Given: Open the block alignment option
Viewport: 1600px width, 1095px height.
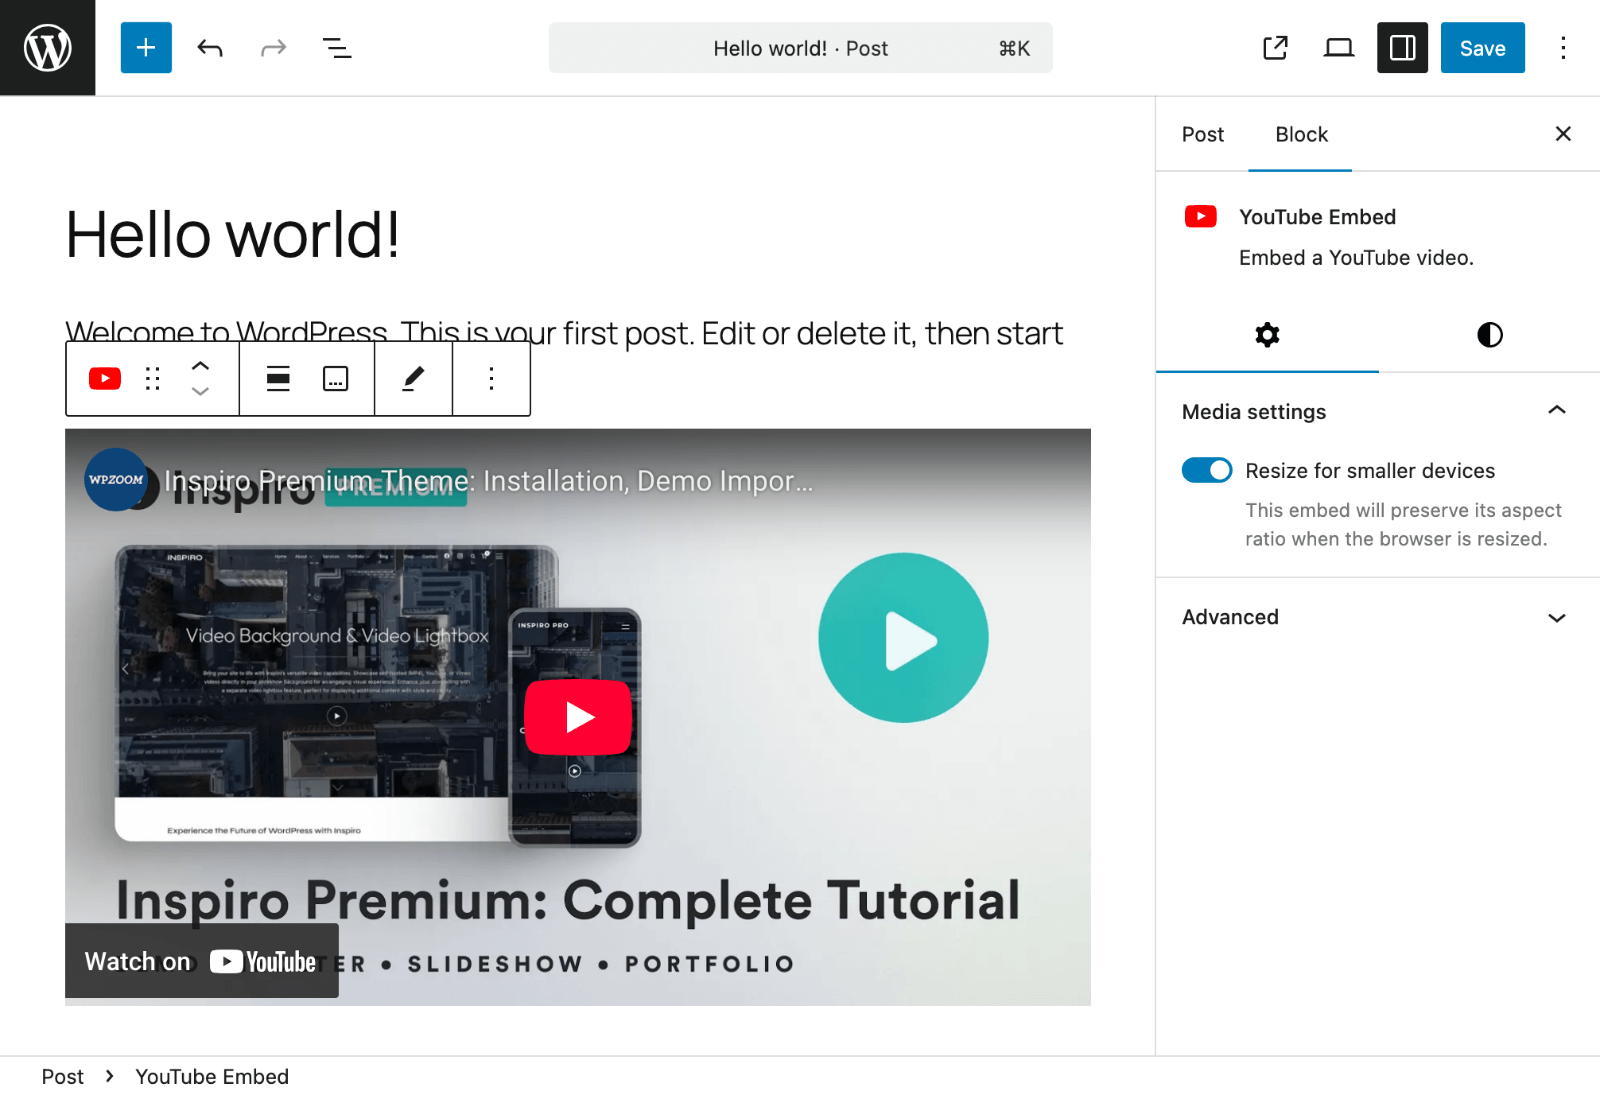Looking at the screenshot, I should click(x=278, y=378).
